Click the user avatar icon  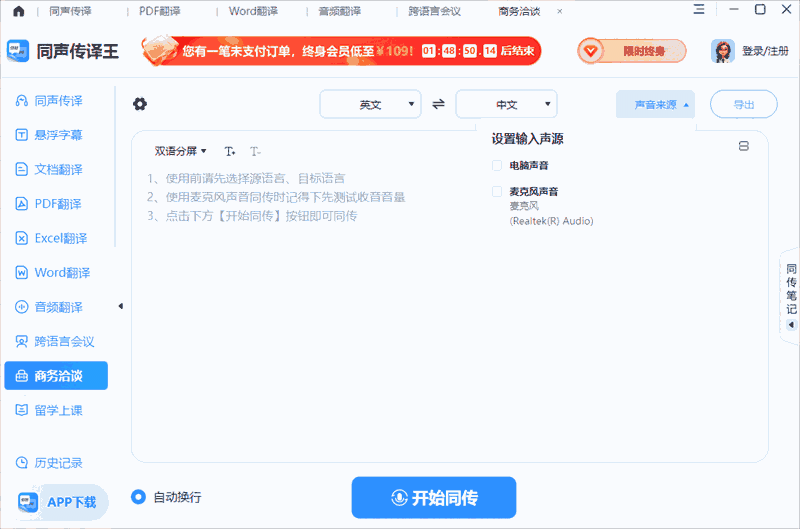pyautogui.click(x=722, y=51)
